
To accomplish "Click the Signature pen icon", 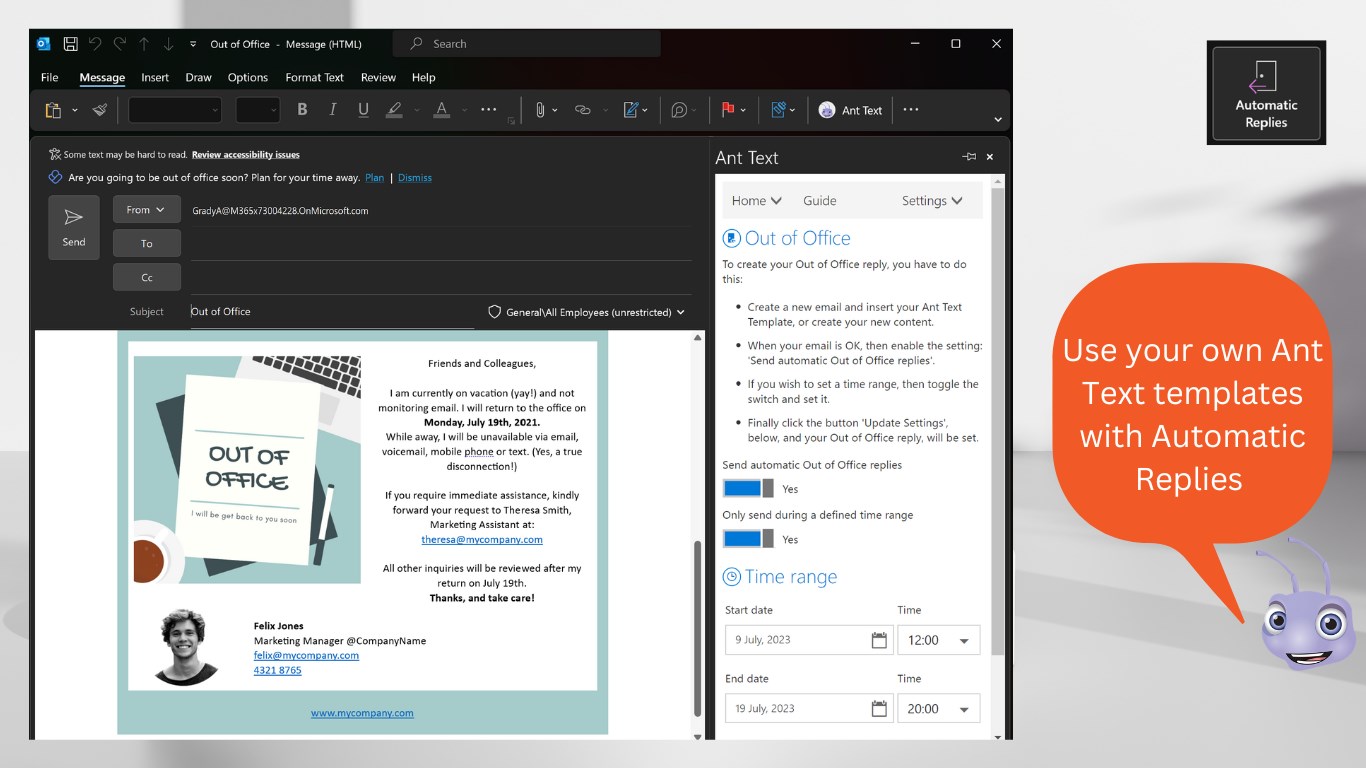I will pos(631,110).
